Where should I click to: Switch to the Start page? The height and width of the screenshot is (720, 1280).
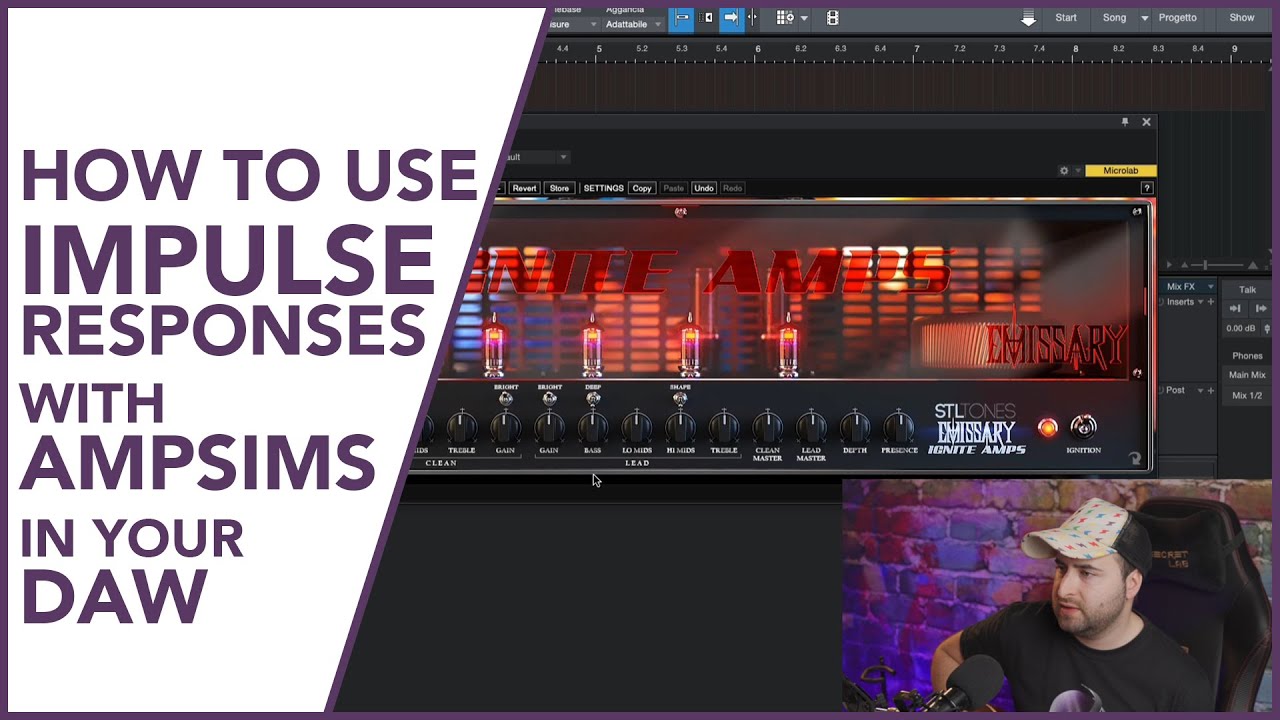pos(1066,18)
